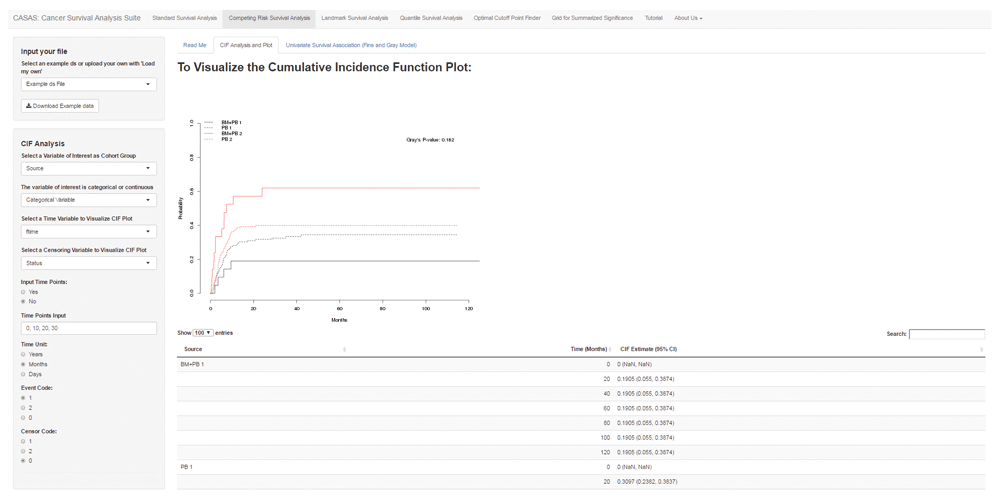Set Event Code to 2
Viewport: 1000px width, 503px height.
tap(24, 408)
